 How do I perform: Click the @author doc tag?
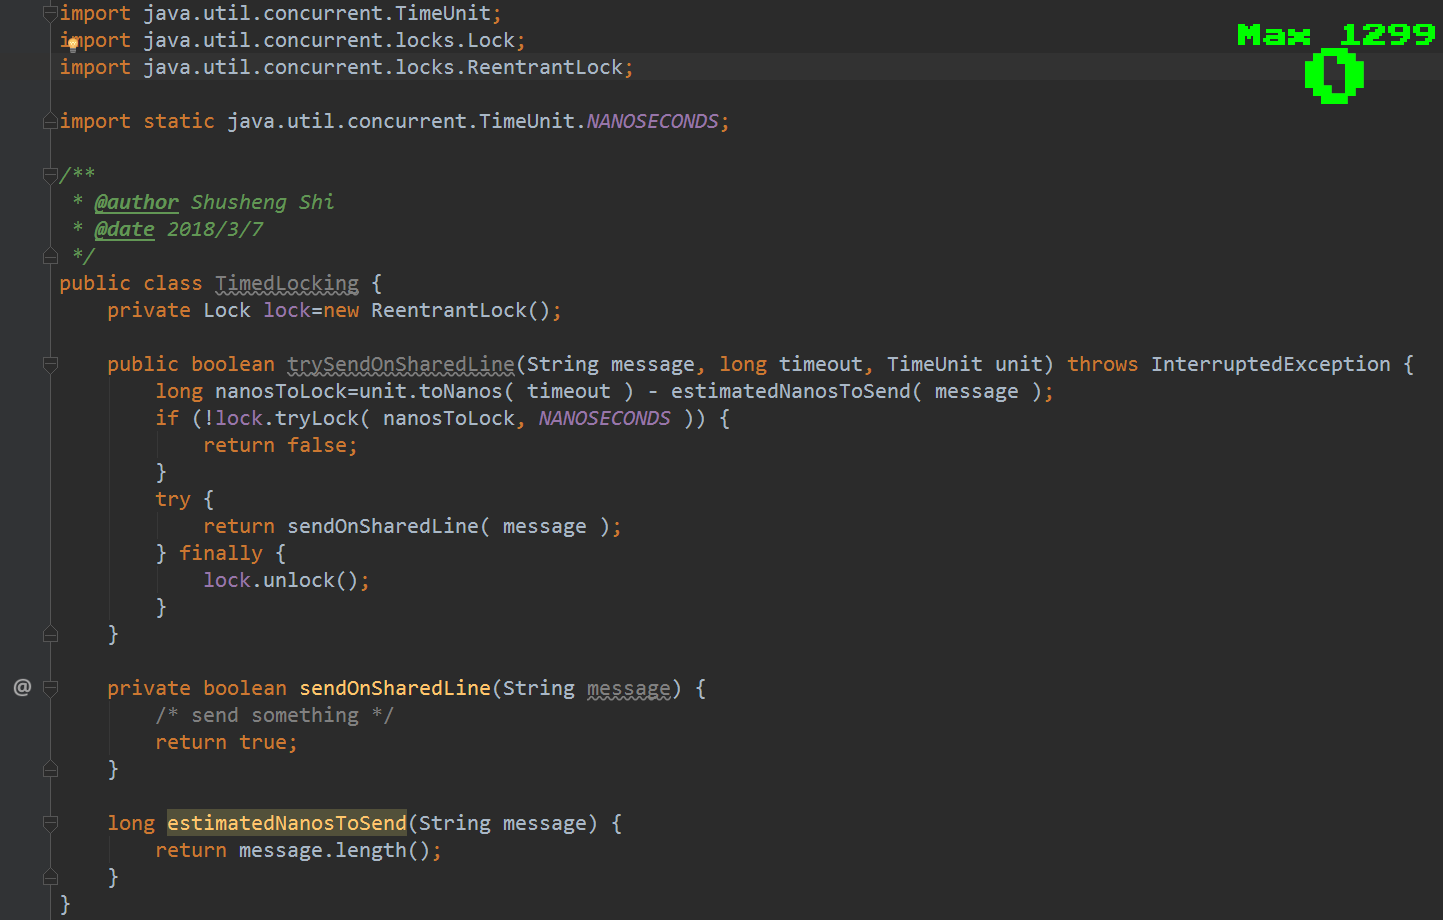coord(136,202)
